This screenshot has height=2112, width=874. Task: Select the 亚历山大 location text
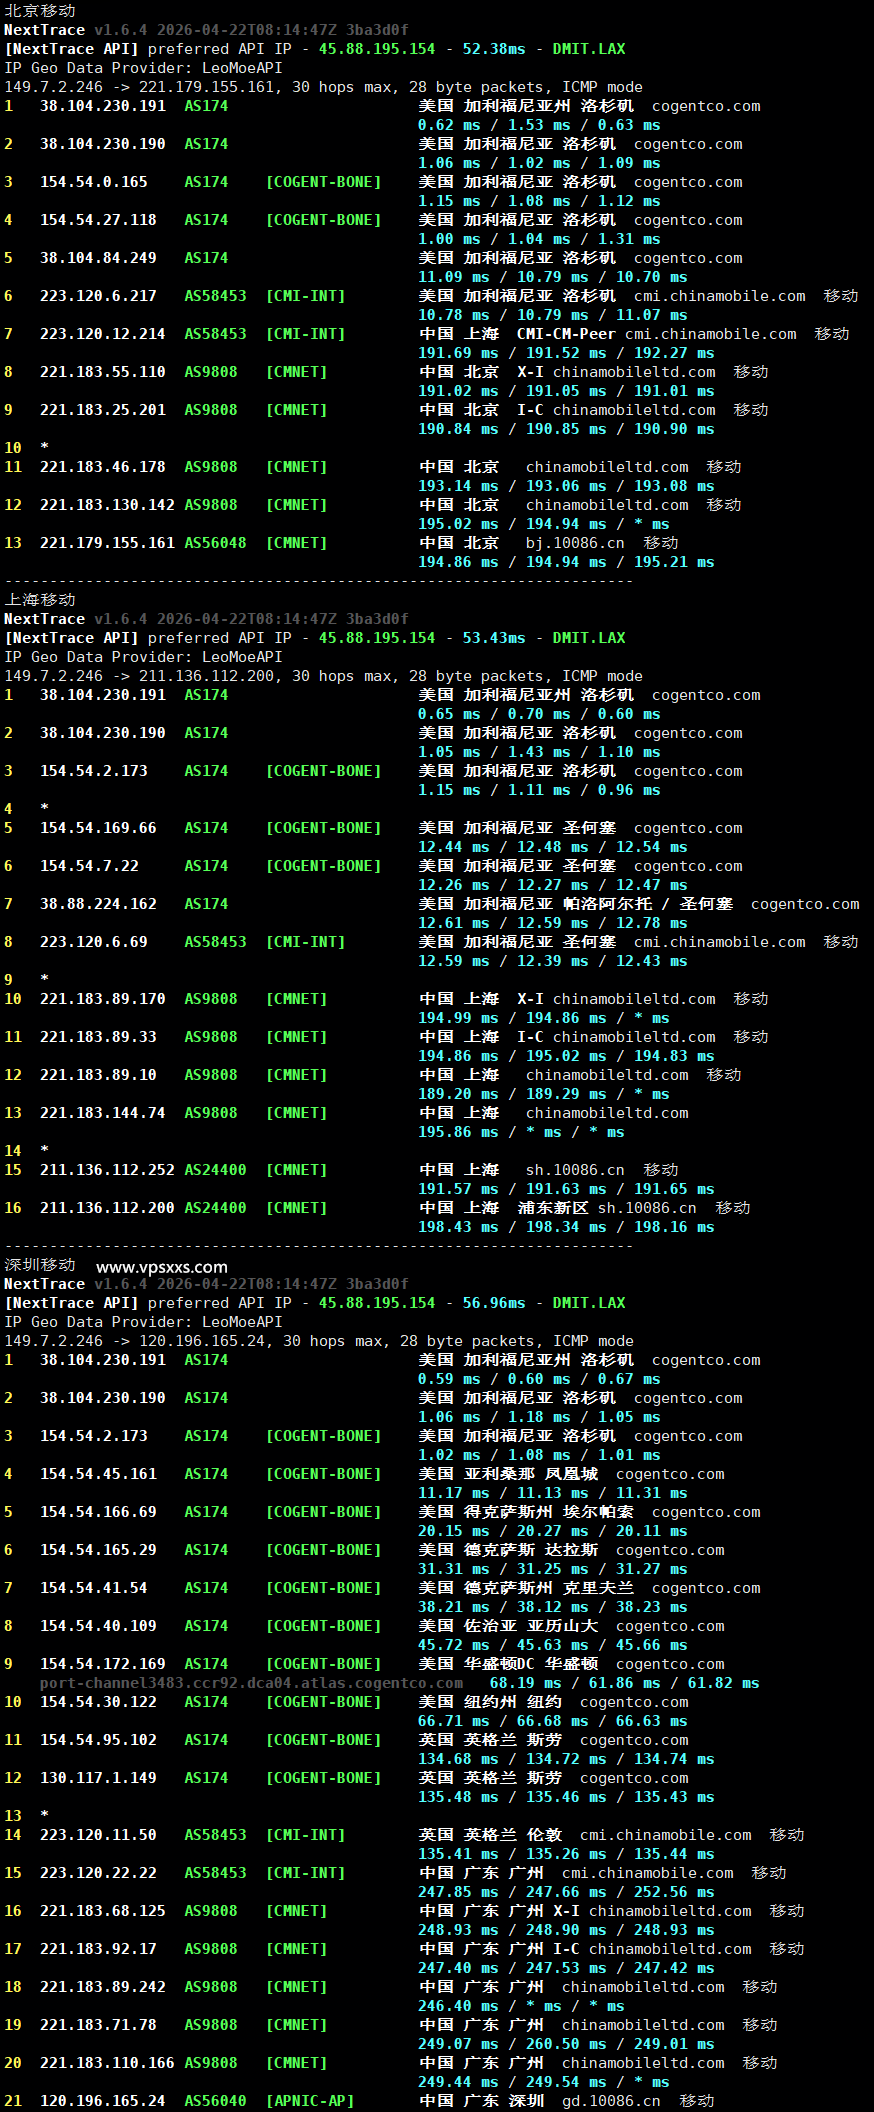562,1626
